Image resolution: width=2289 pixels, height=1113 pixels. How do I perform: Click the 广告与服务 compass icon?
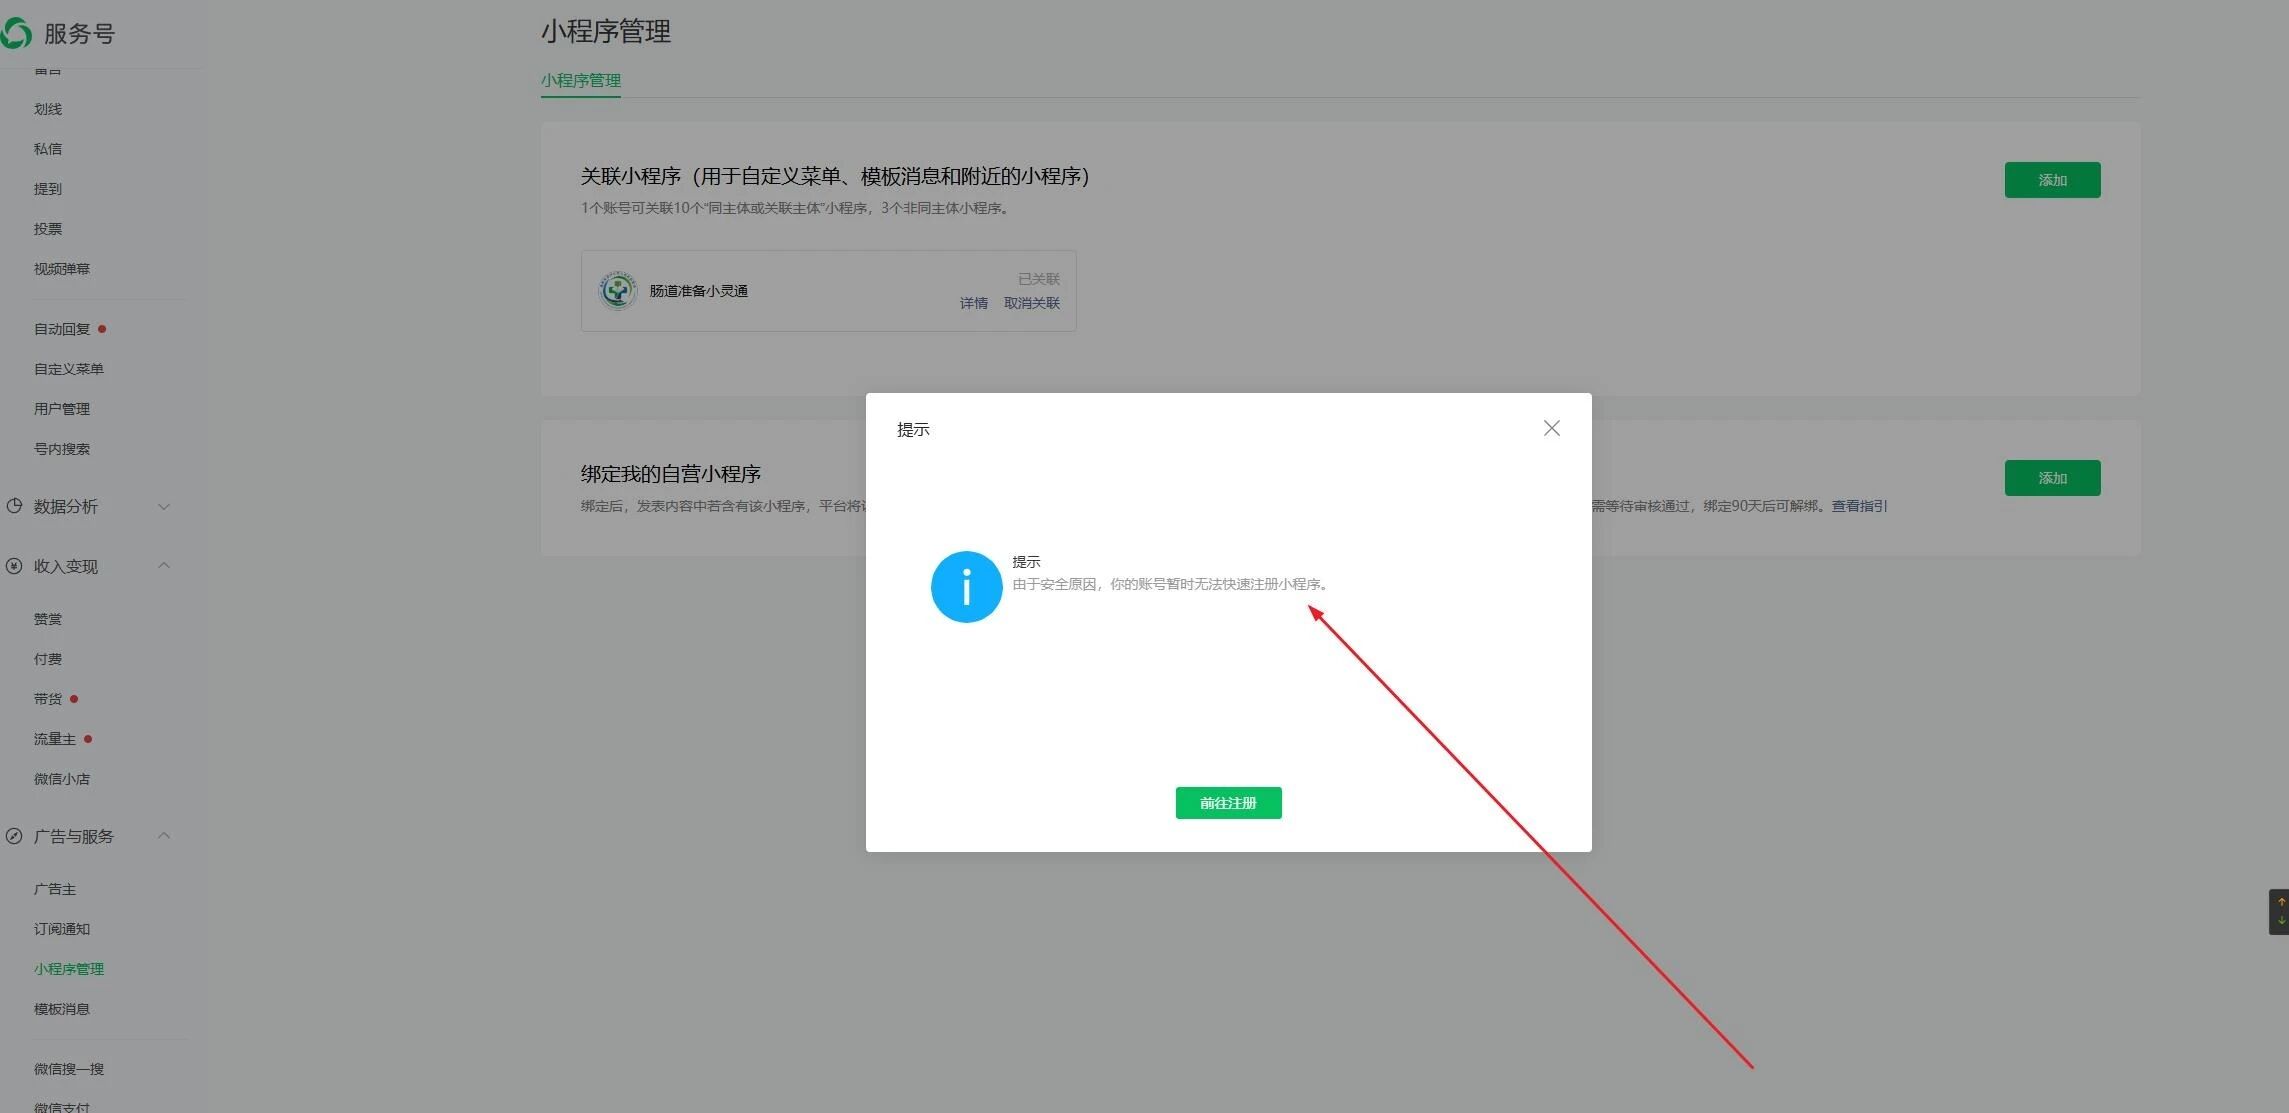point(14,836)
